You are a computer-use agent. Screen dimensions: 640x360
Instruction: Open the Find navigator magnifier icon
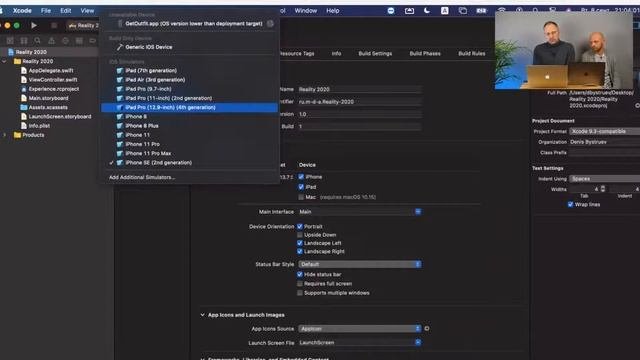tap(38, 40)
